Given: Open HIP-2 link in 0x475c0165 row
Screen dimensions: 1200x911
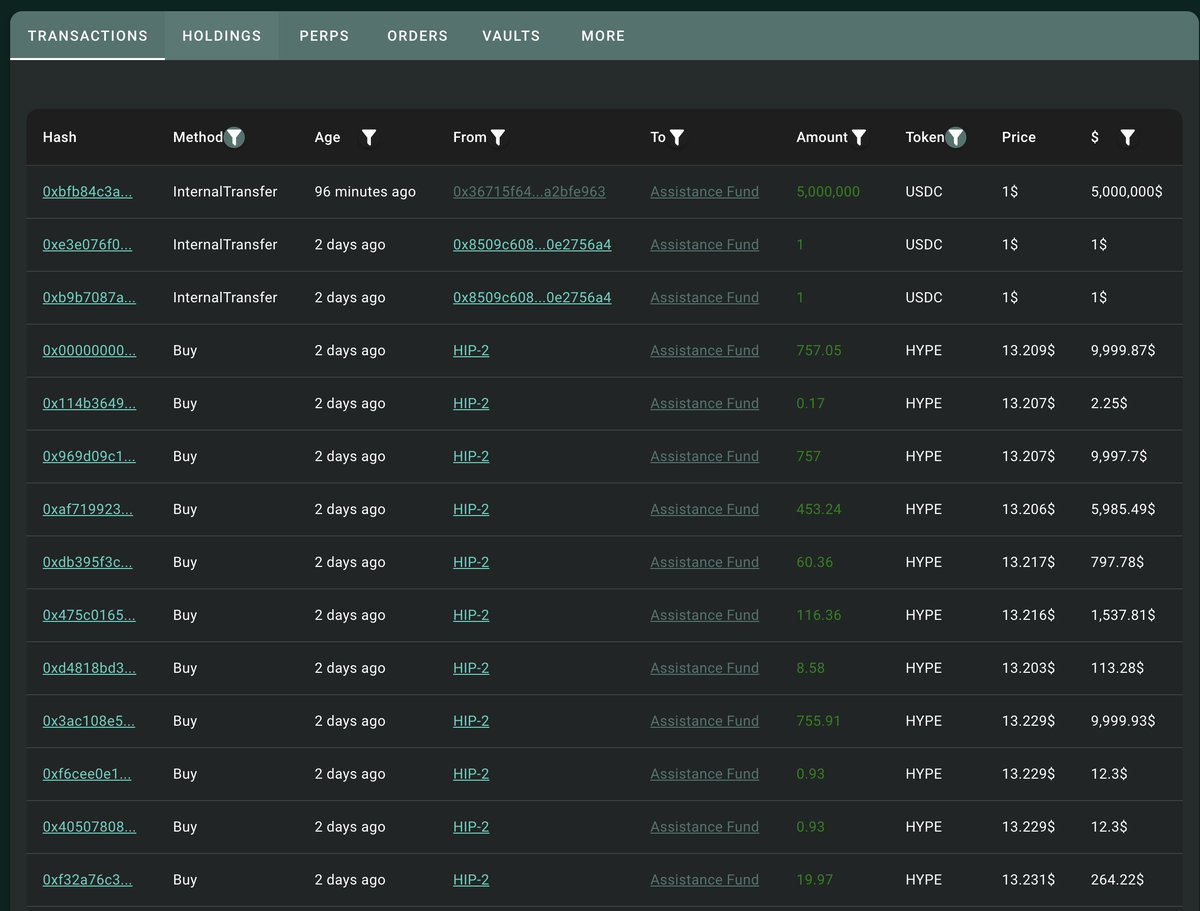Looking at the screenshot, I should coord(471,616).
